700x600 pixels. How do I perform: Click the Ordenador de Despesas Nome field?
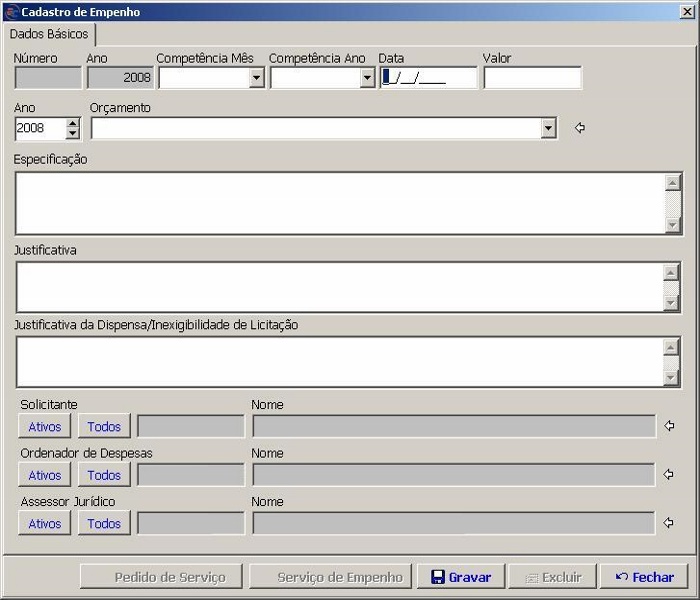pyautogui.click(x=454, y=475)
